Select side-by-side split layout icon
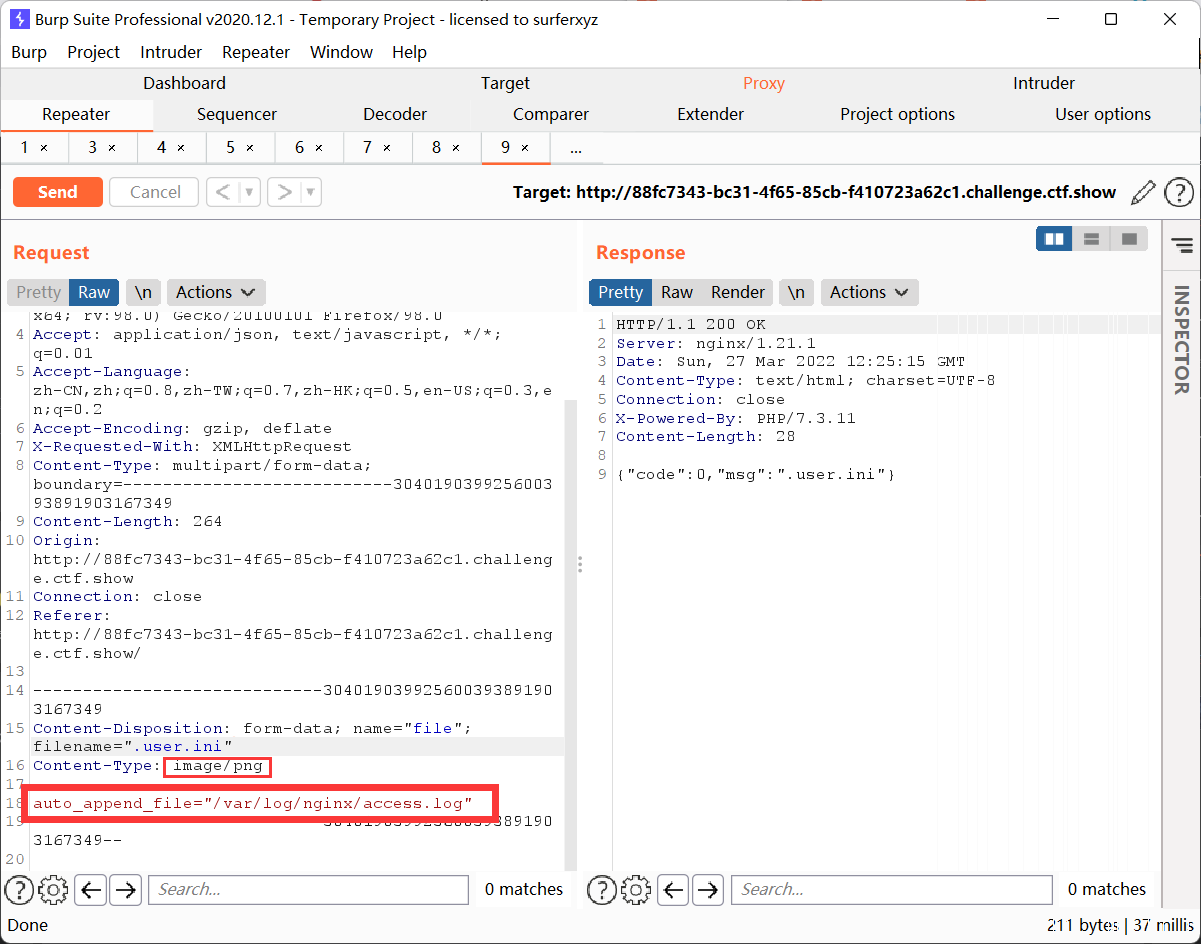The height and width of the screenshot is (944, 1201). 1054,239
